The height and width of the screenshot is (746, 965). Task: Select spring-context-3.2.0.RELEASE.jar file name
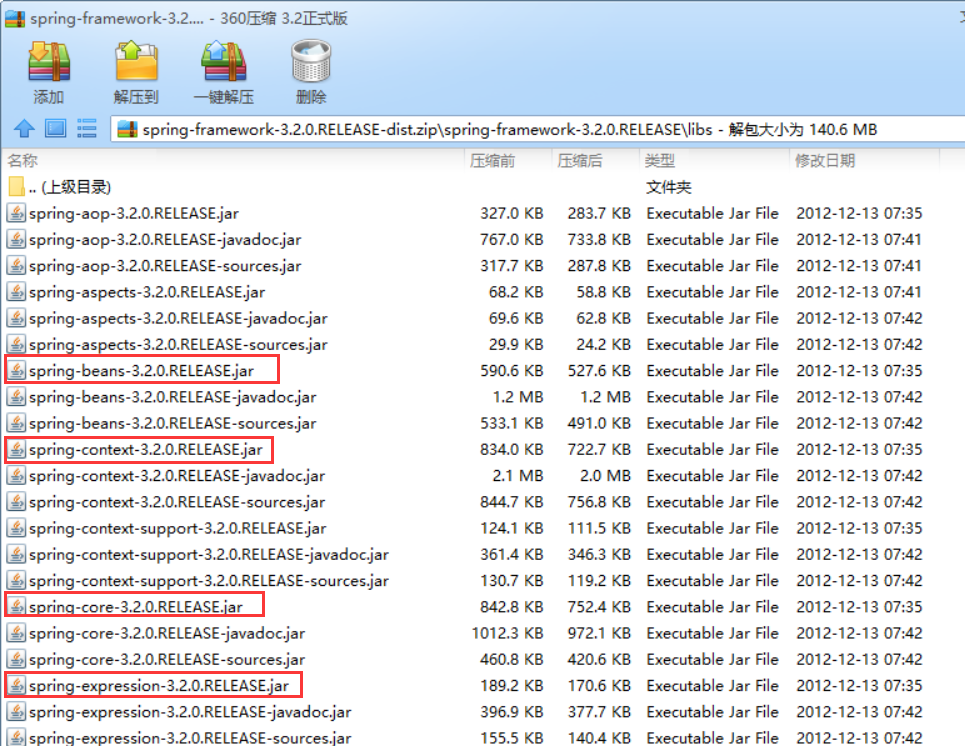[x=146, y=449]
